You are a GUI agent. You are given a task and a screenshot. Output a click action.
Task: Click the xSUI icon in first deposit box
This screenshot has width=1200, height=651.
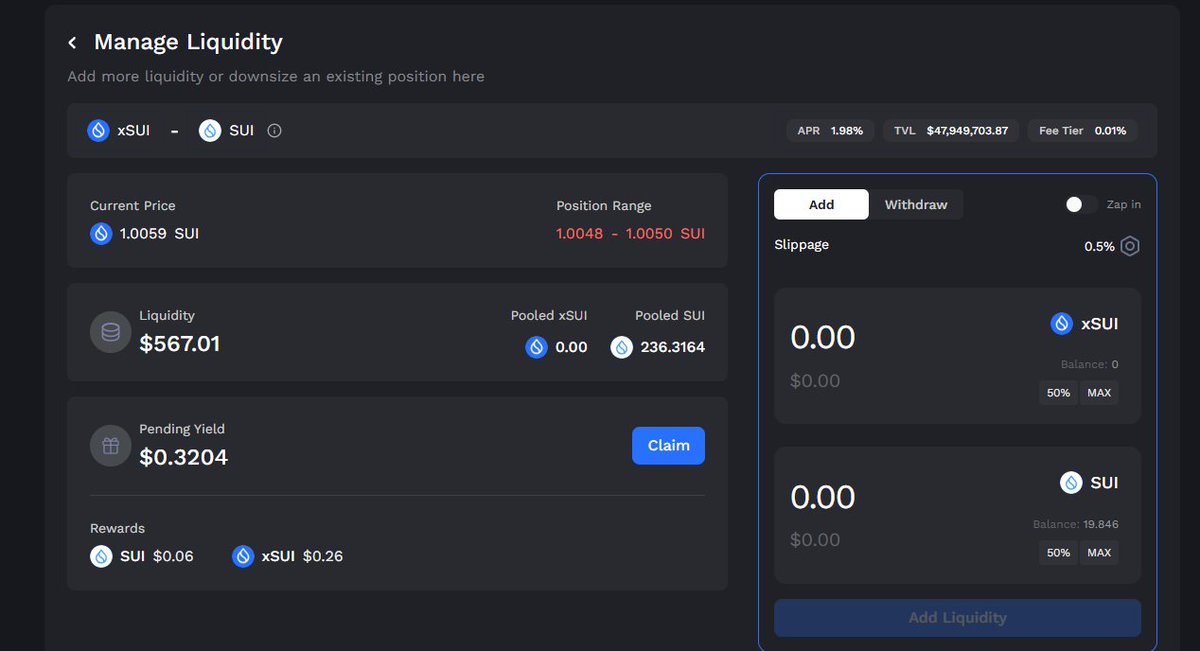[1061, 324]
